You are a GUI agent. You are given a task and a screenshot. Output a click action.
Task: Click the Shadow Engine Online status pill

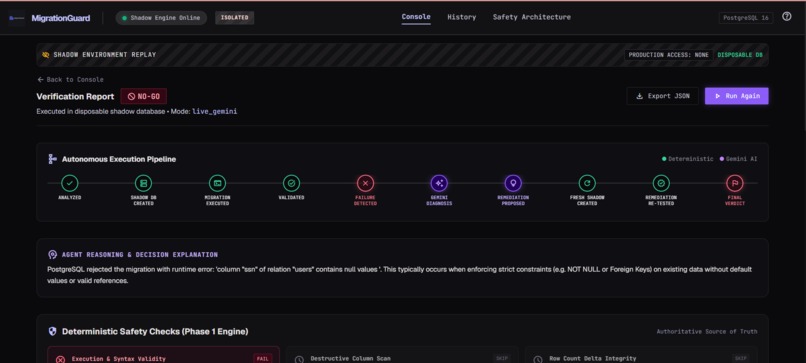click(161, 18)
